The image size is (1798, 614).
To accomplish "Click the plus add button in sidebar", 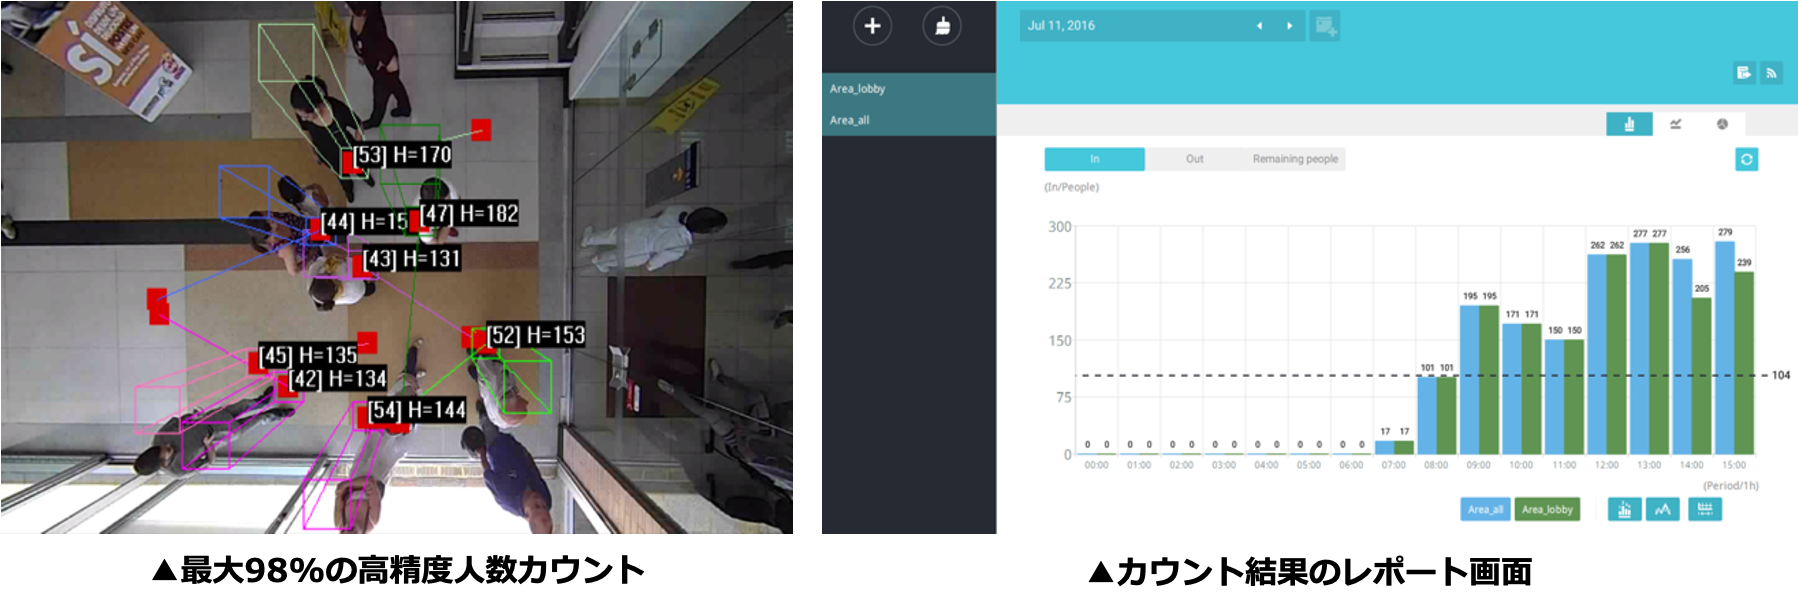I will (x=872, y=26).
